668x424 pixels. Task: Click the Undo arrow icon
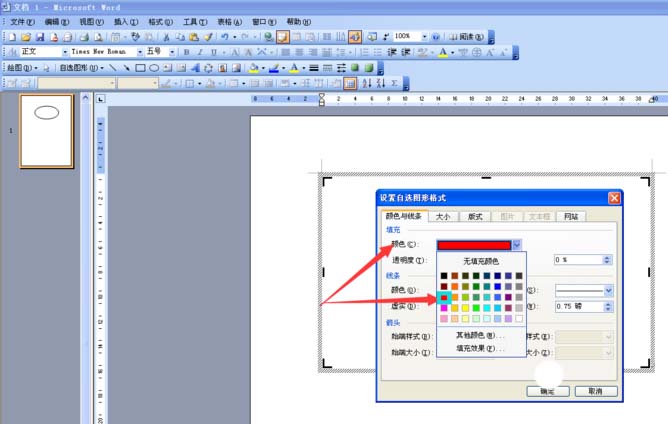224,36
